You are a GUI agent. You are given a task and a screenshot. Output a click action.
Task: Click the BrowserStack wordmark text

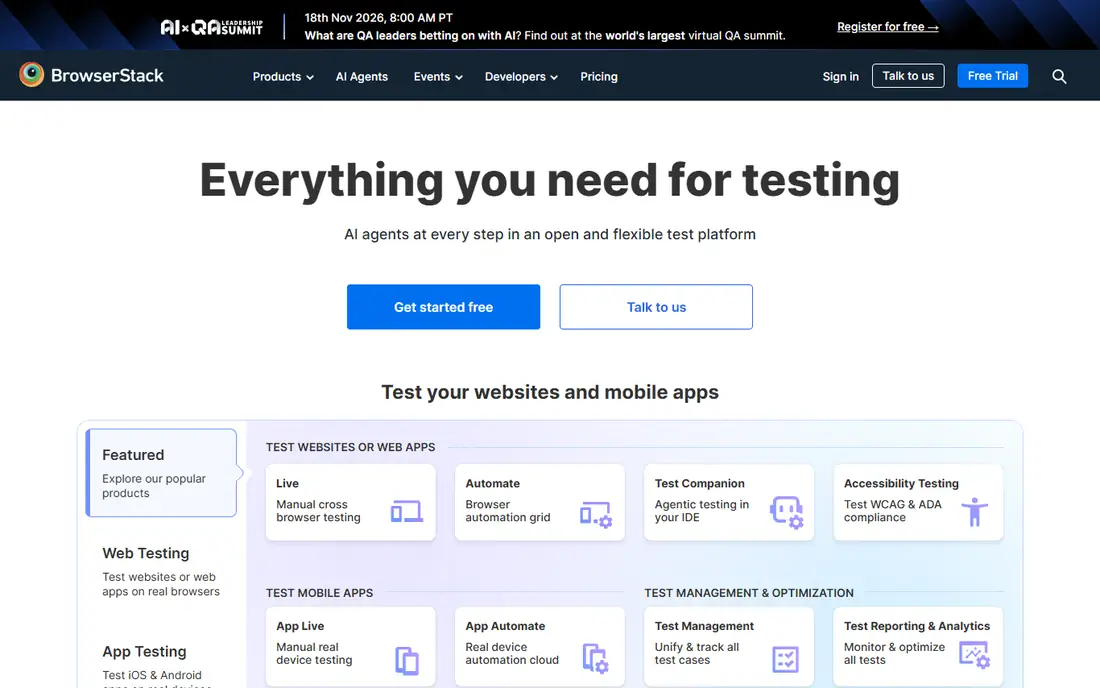tap(107, 75)
